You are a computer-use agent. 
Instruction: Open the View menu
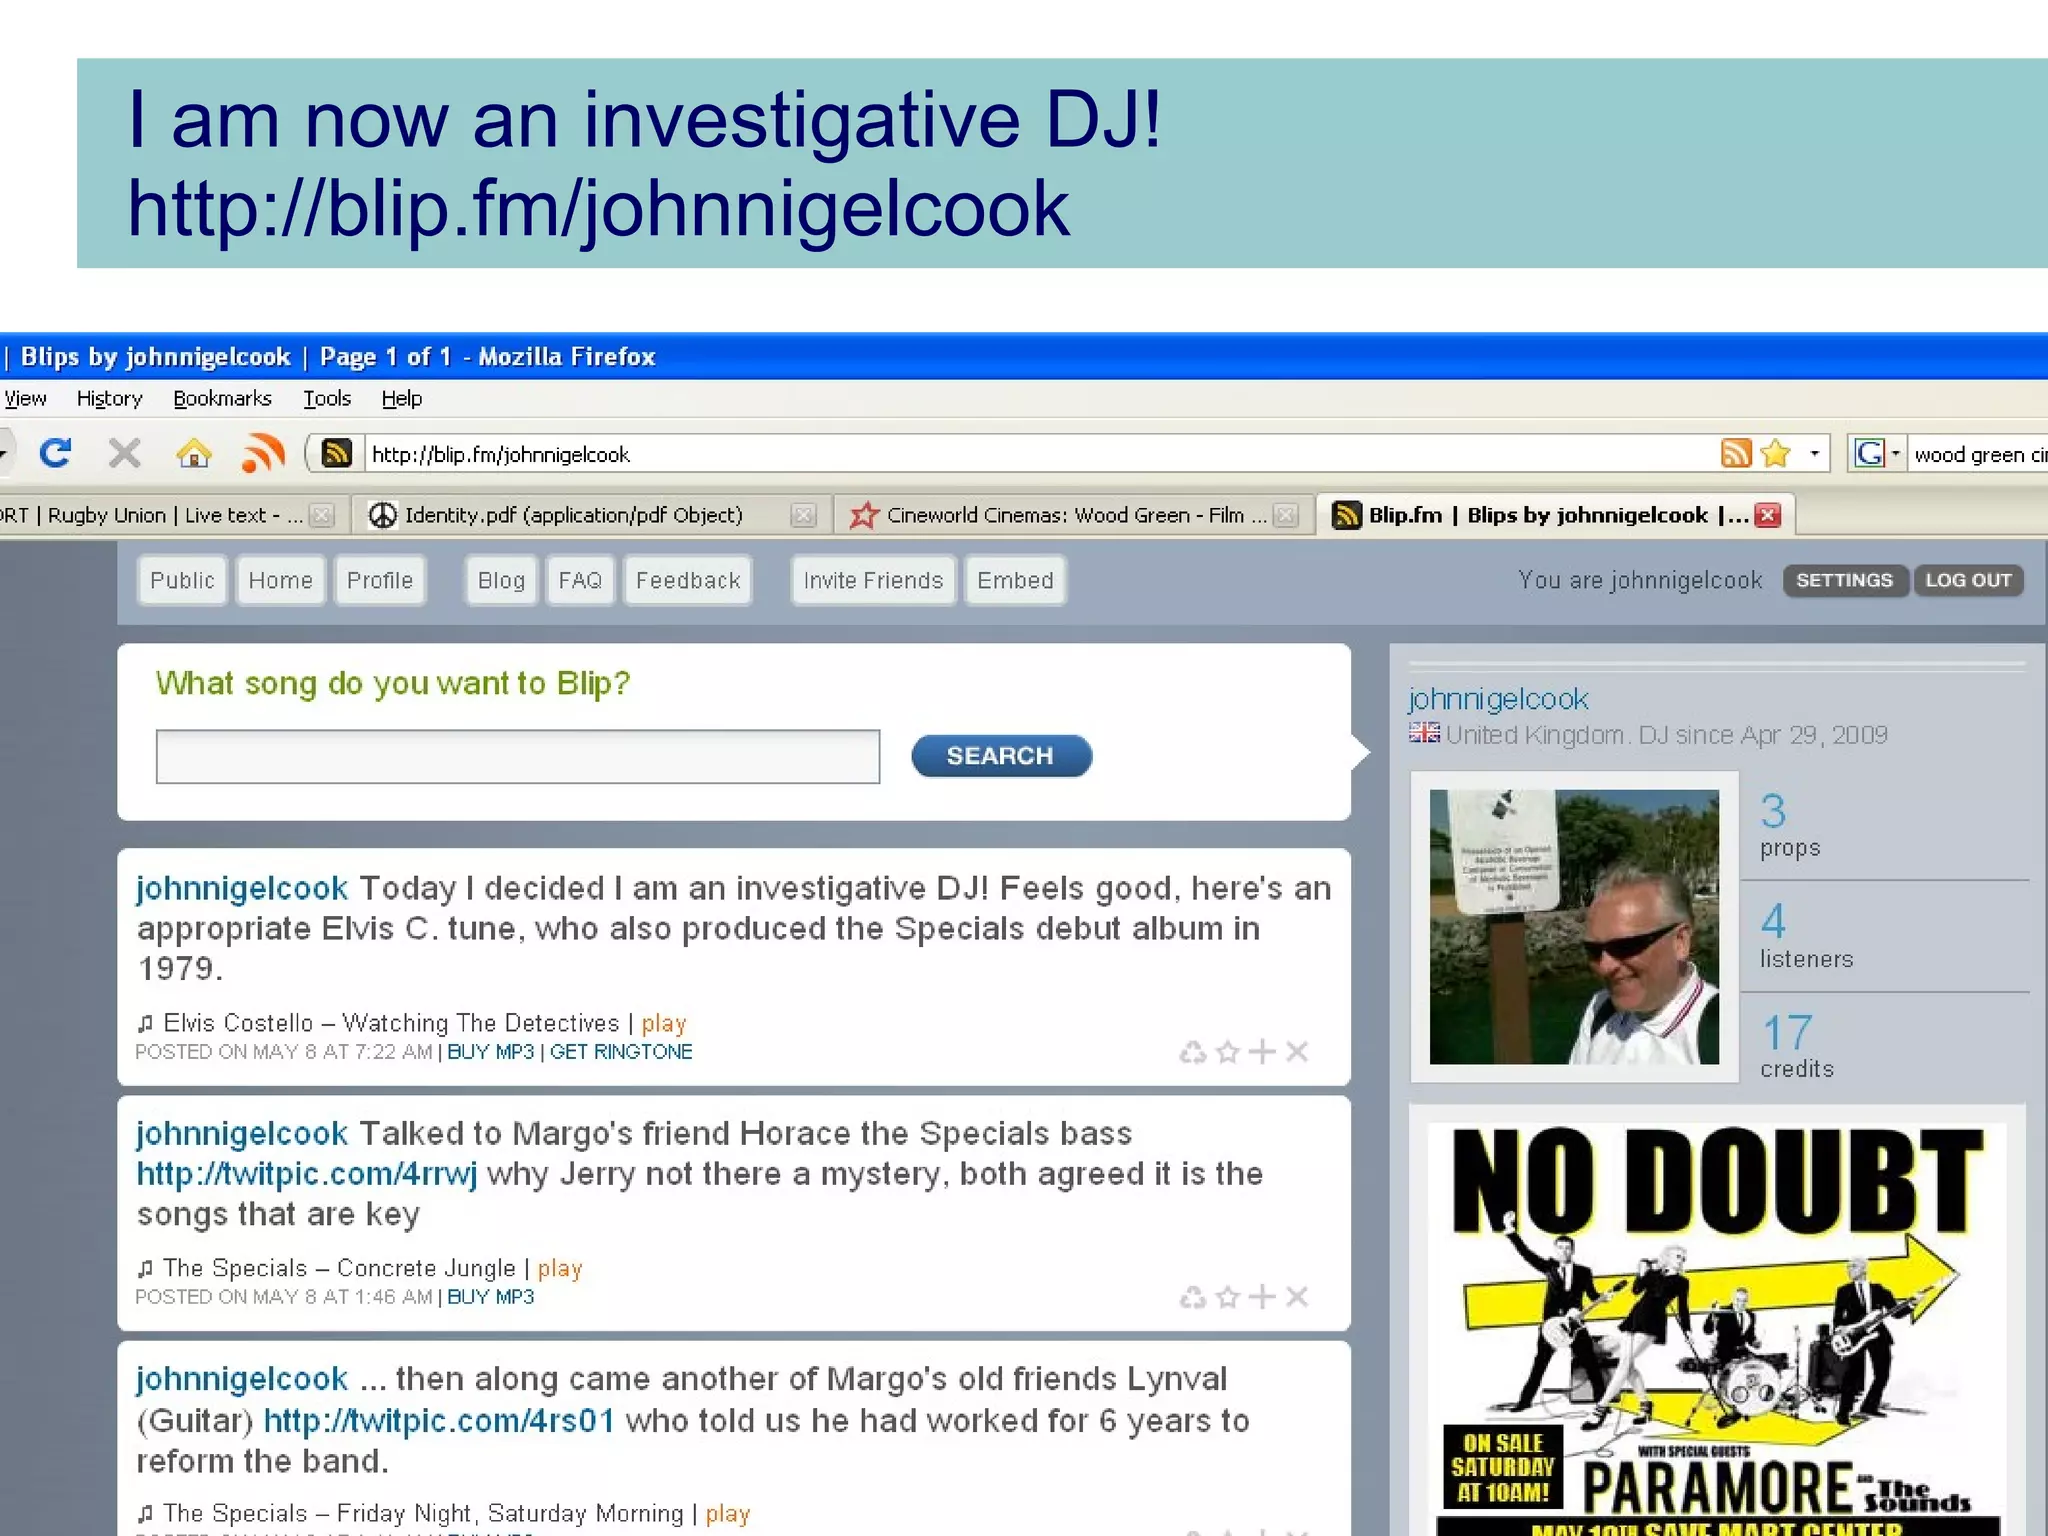point(25,398)
